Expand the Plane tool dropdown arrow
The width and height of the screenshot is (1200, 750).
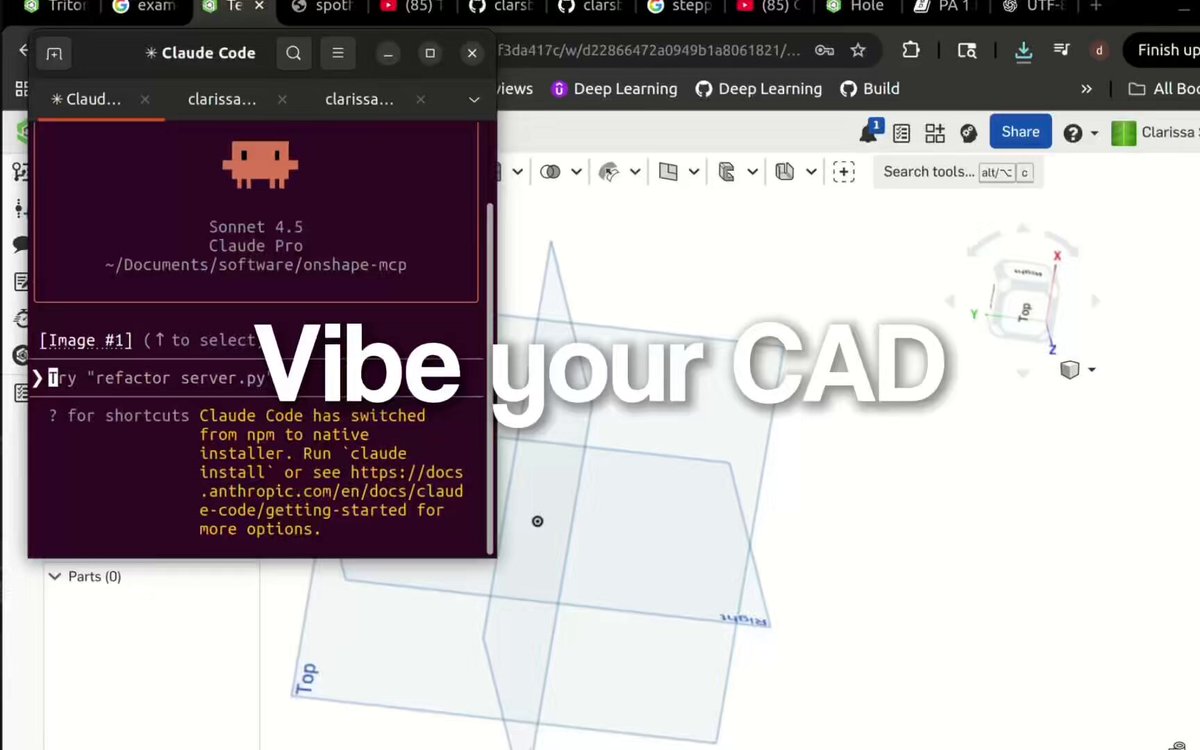[x=694, y=172]
